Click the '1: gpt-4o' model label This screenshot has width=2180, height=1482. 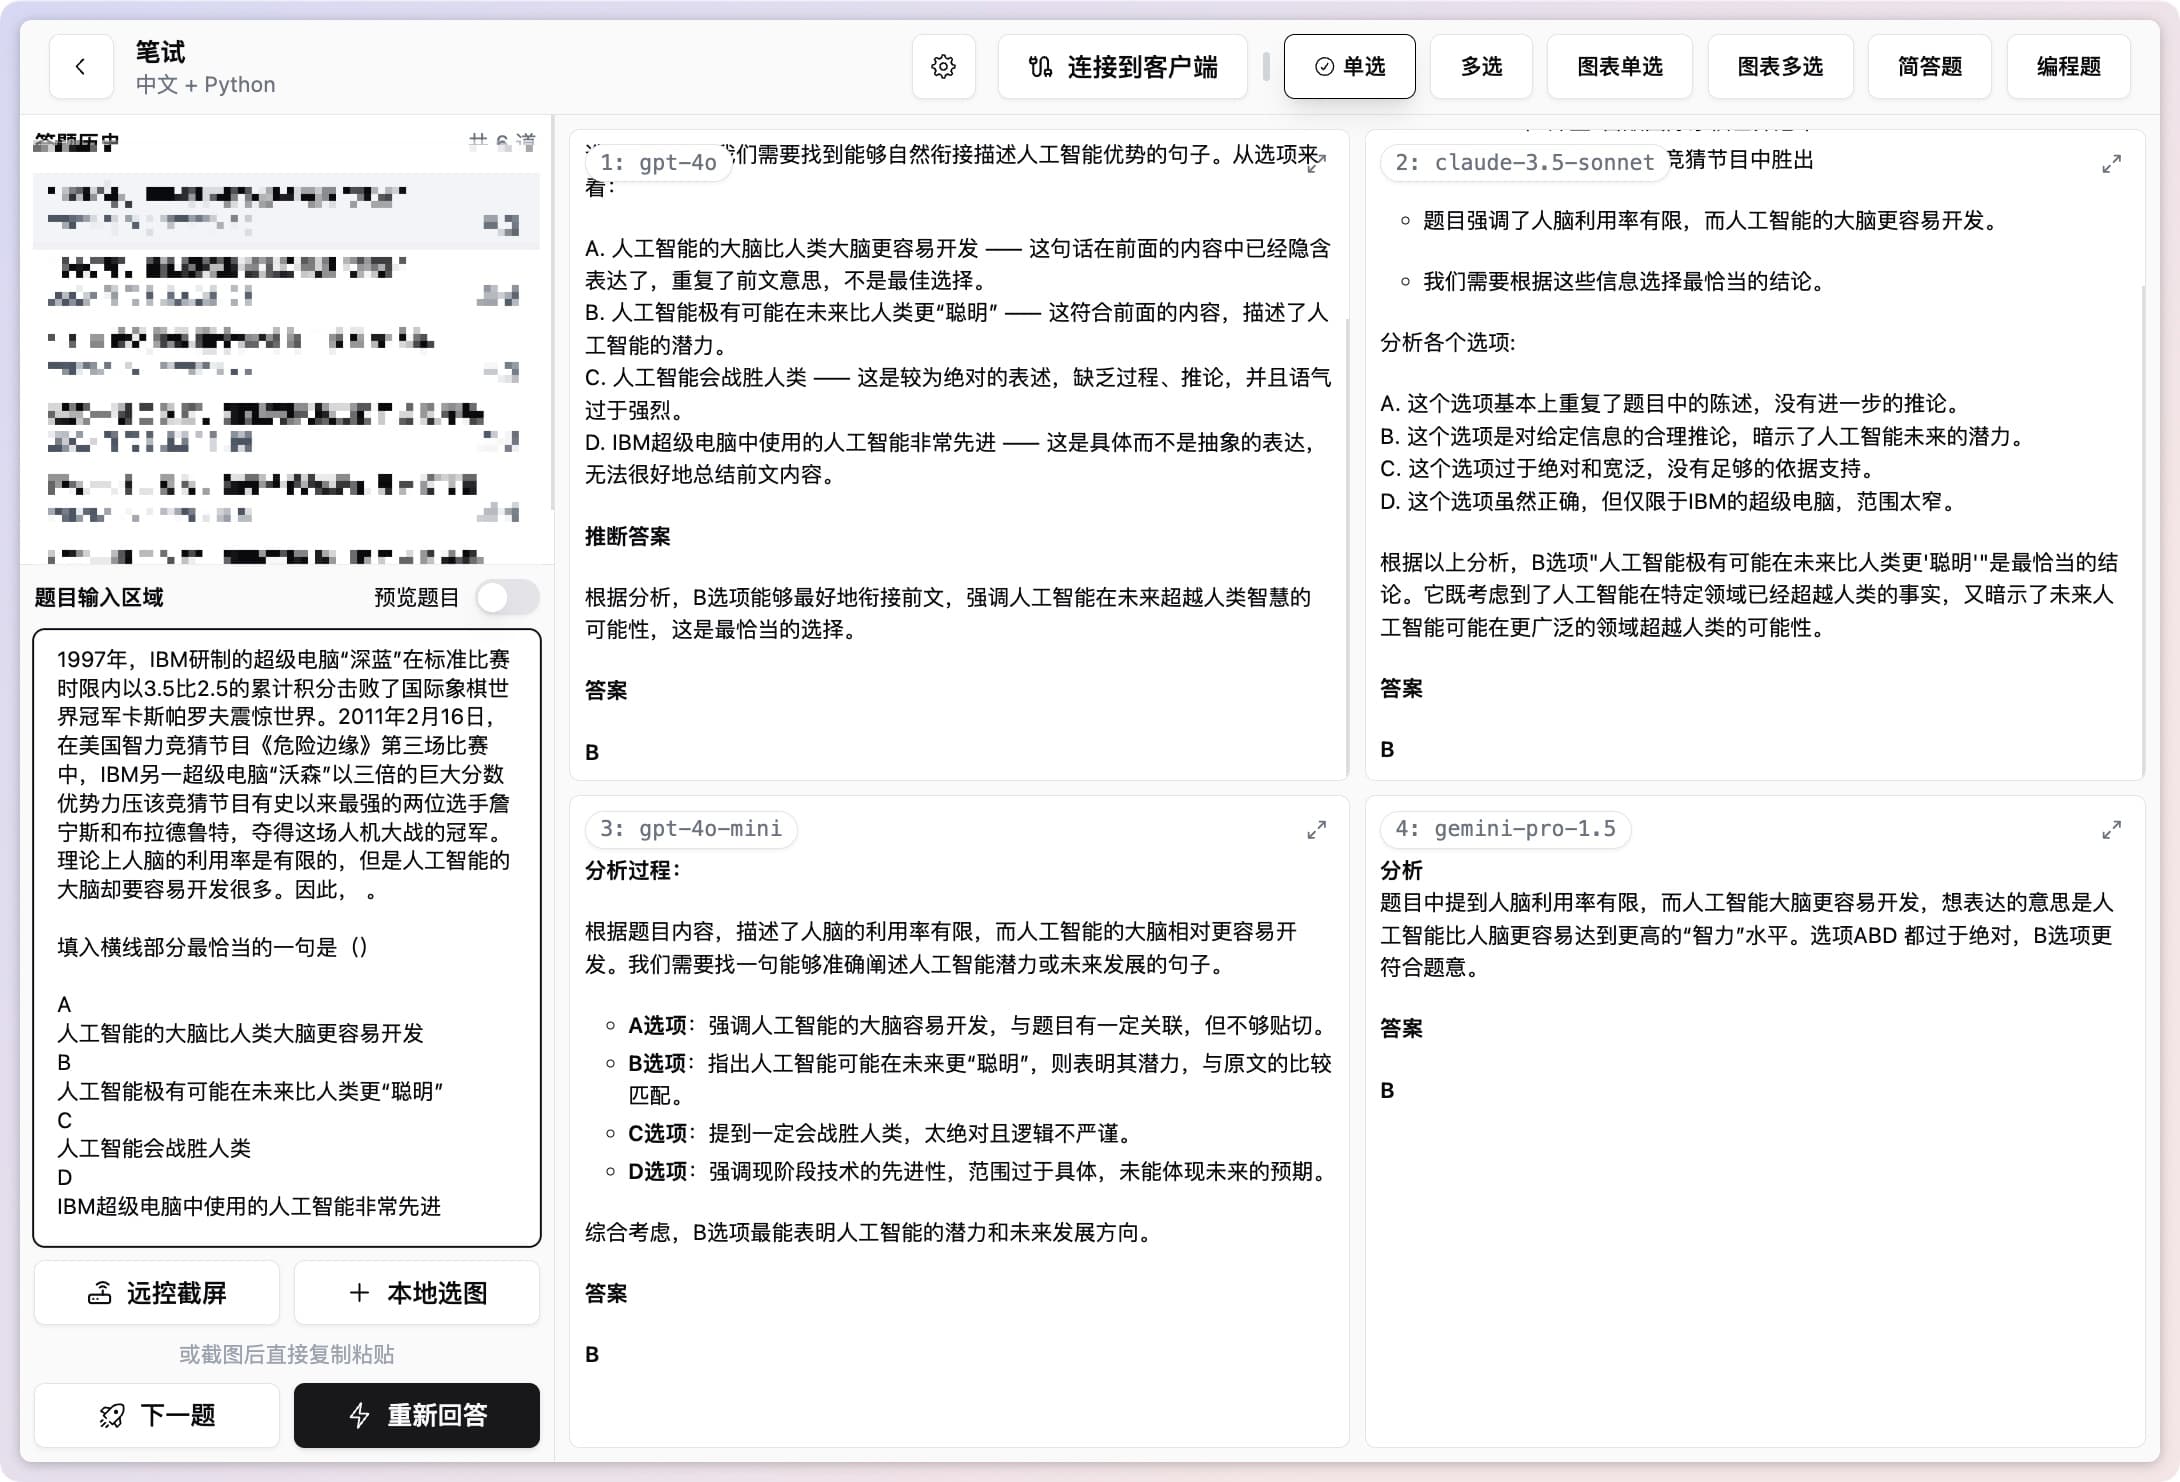658,163
